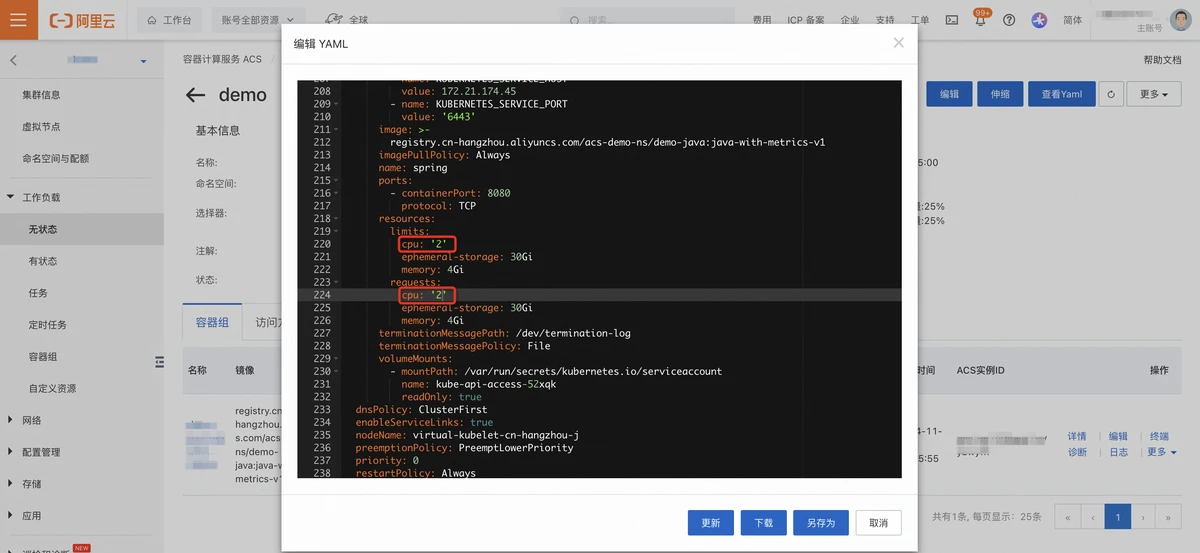This screenshot has width=1200, height=553.
Task: Click the user avatar icon
Action: coord(1039,20)
